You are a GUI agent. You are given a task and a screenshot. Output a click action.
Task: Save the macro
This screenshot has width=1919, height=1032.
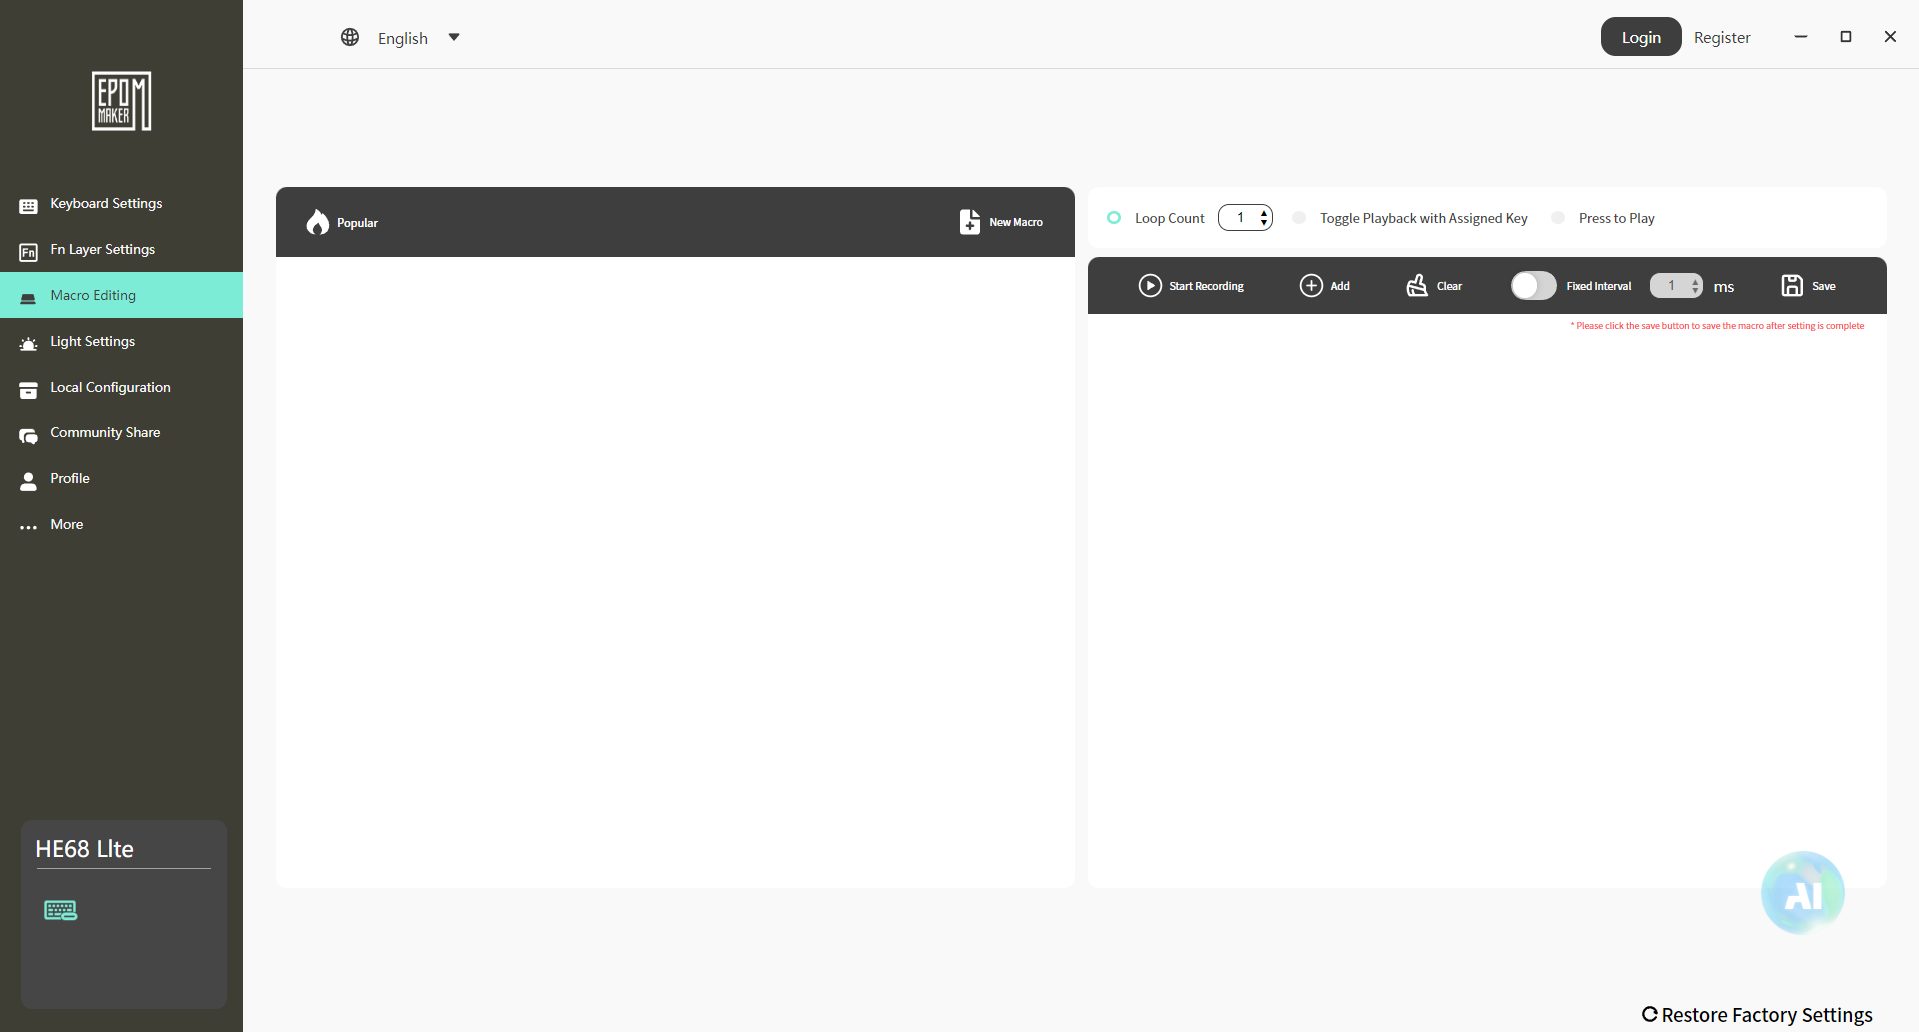pos(1824,286)
